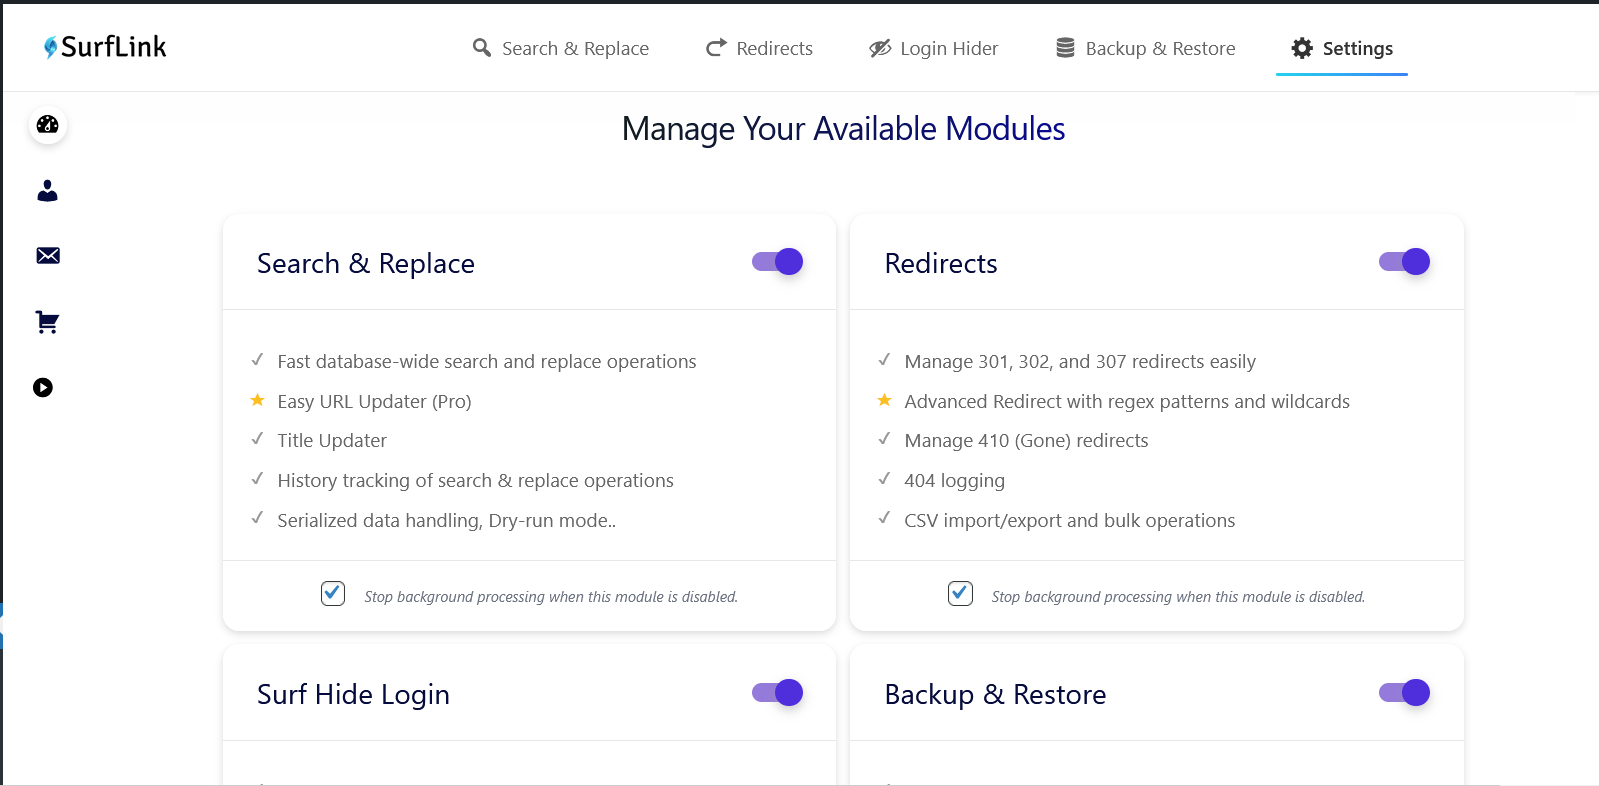This screenshot has width=1599, height=786.
Task: Click the SurfLink logo
Action: tap(105, 47)
